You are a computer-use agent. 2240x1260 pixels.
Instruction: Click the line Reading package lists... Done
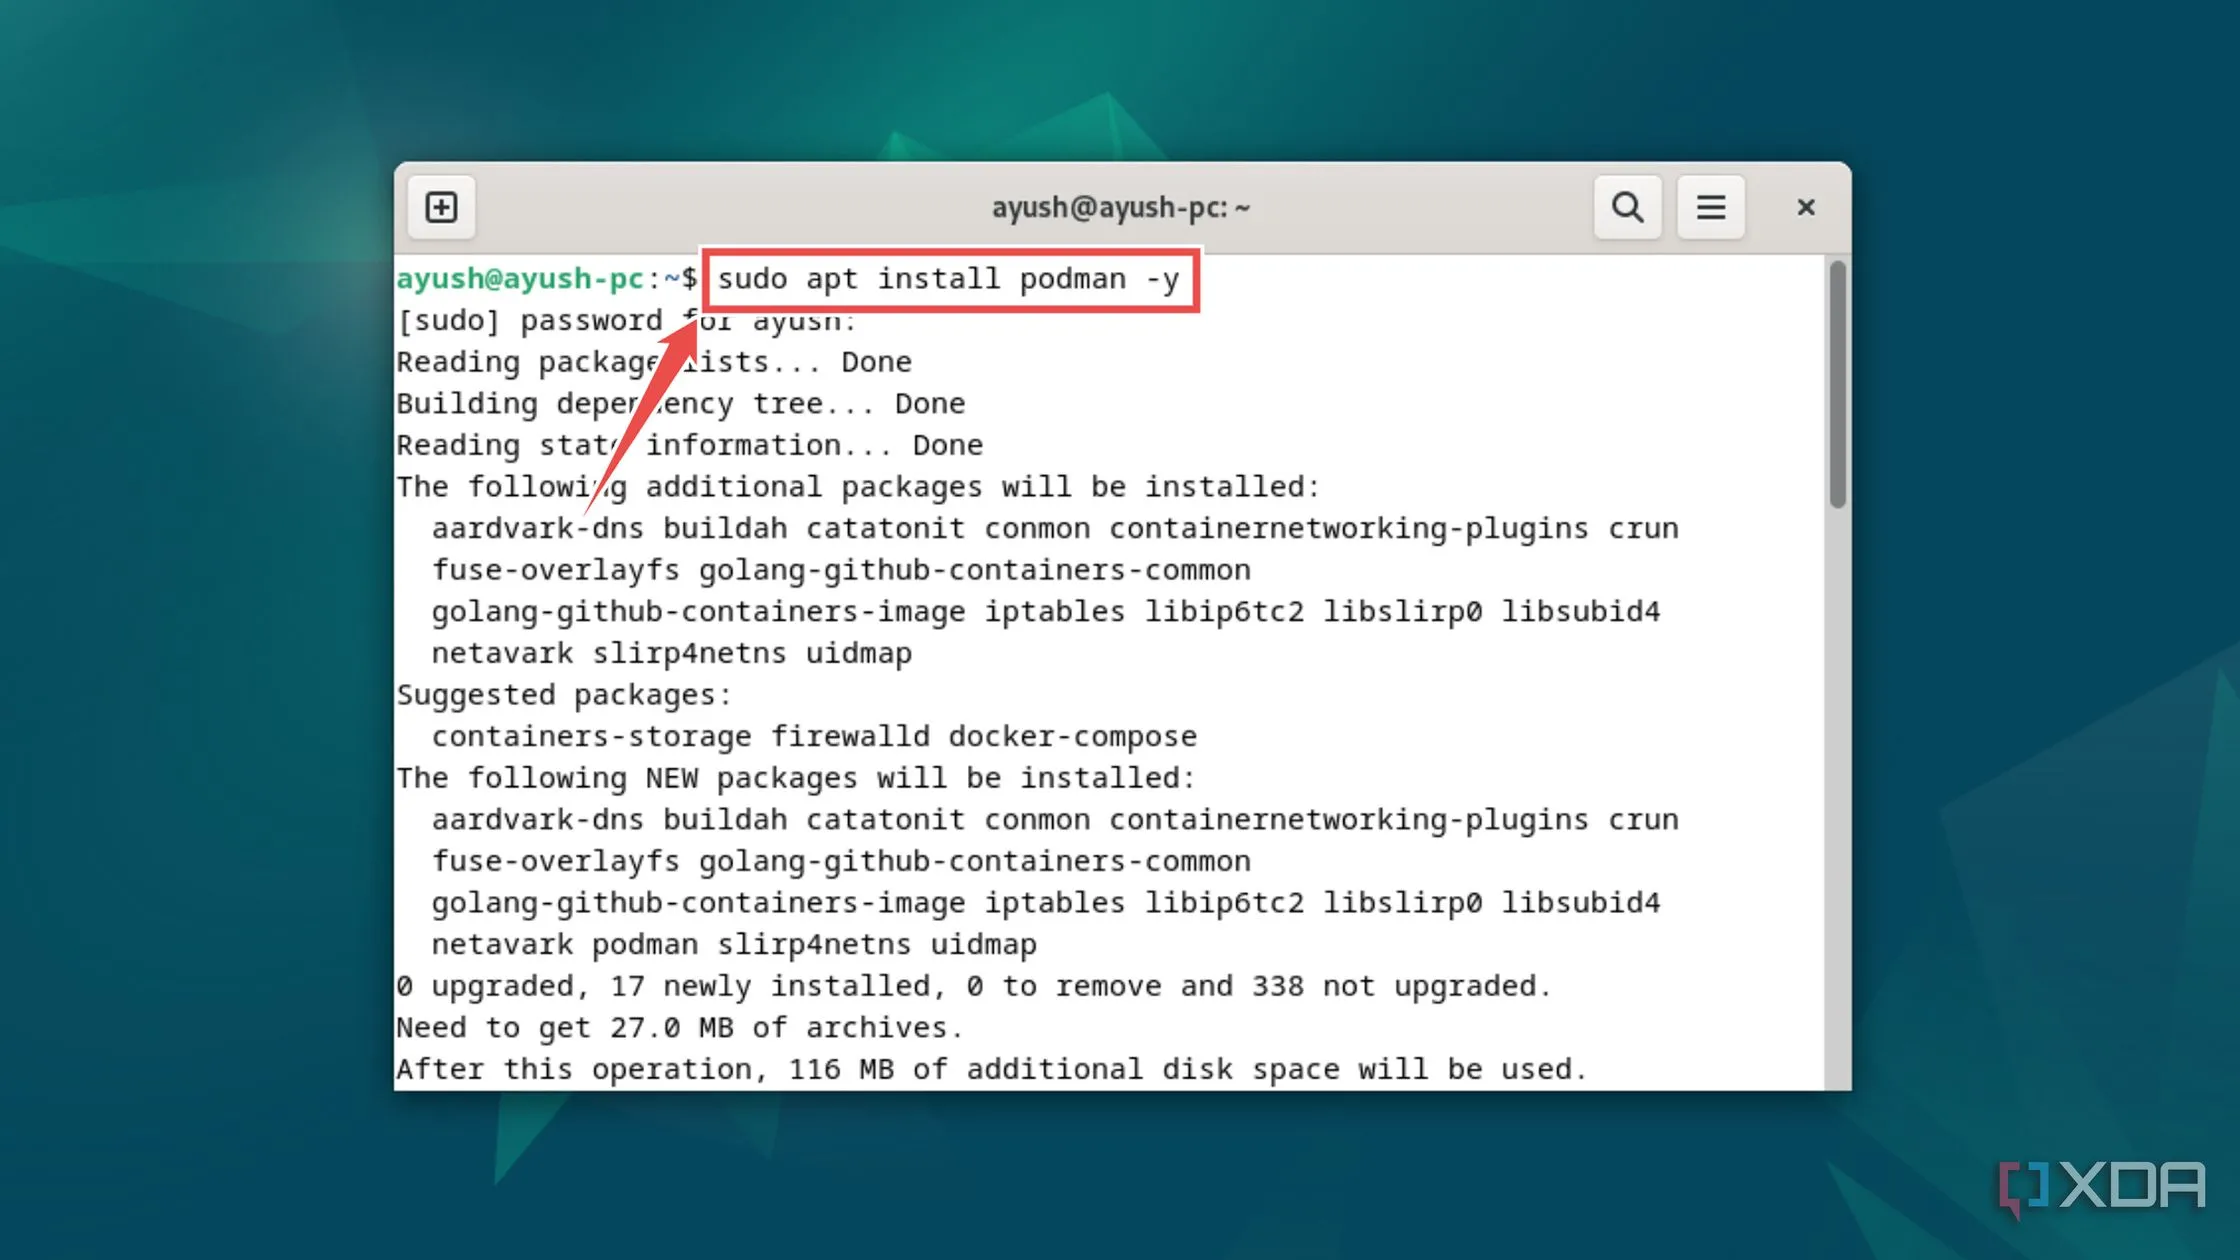point(654,362)
